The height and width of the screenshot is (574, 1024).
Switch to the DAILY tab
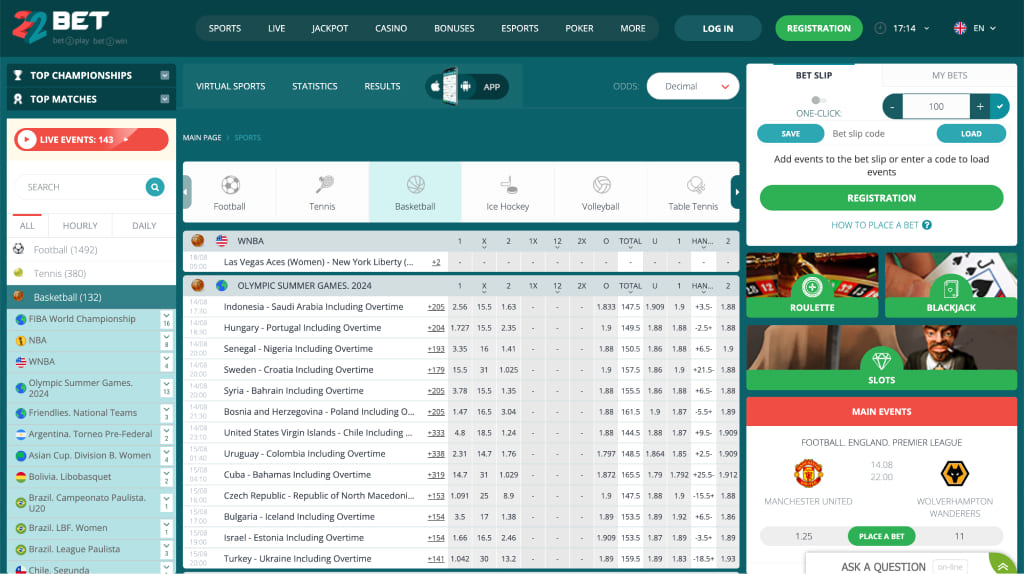tap(144, 225)
